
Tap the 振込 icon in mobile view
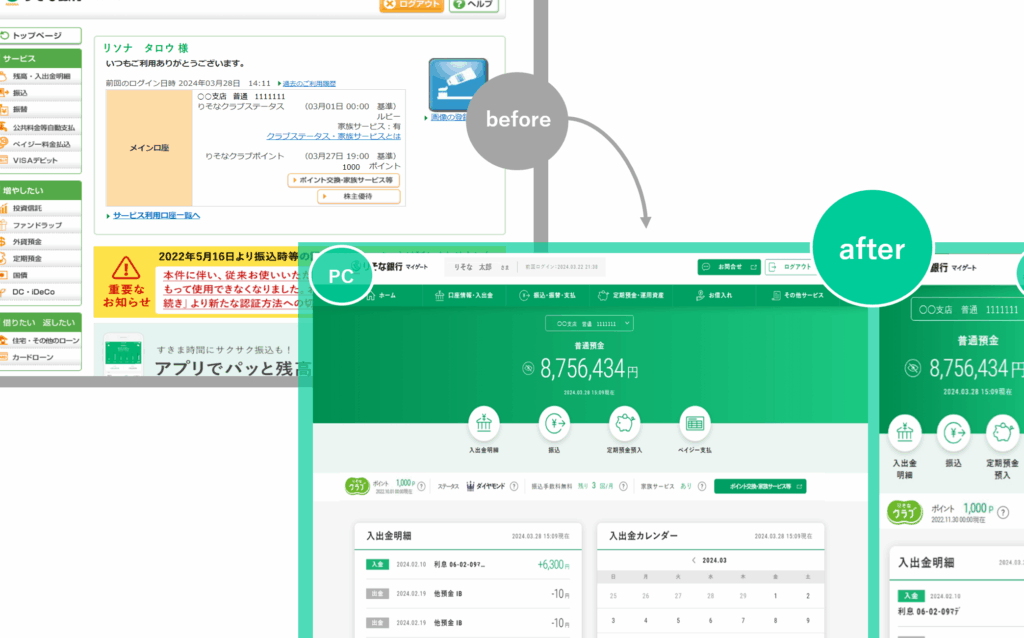(x=953, y=432)
